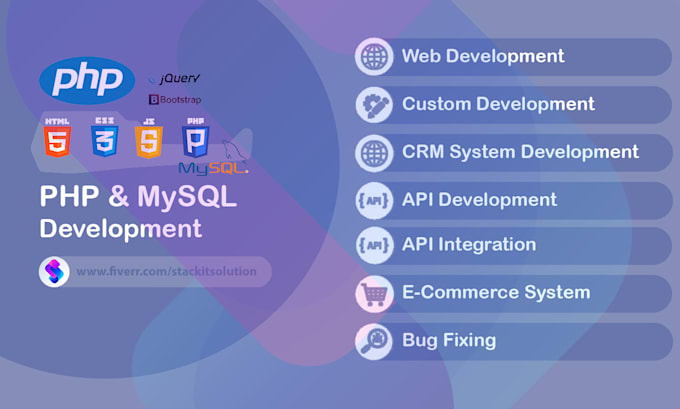Viewport: 680px width, 409px height.
Task: Open the www.fiverr.com/stackitsolution link
Action: [x=167, y=272]
